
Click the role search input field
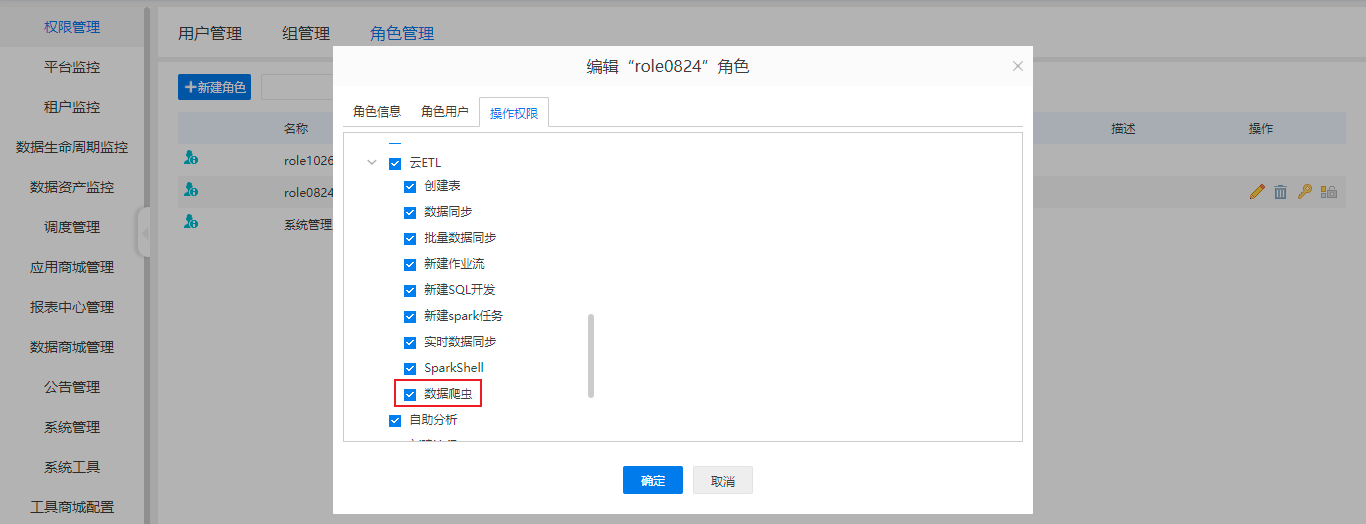pos(297,87)
